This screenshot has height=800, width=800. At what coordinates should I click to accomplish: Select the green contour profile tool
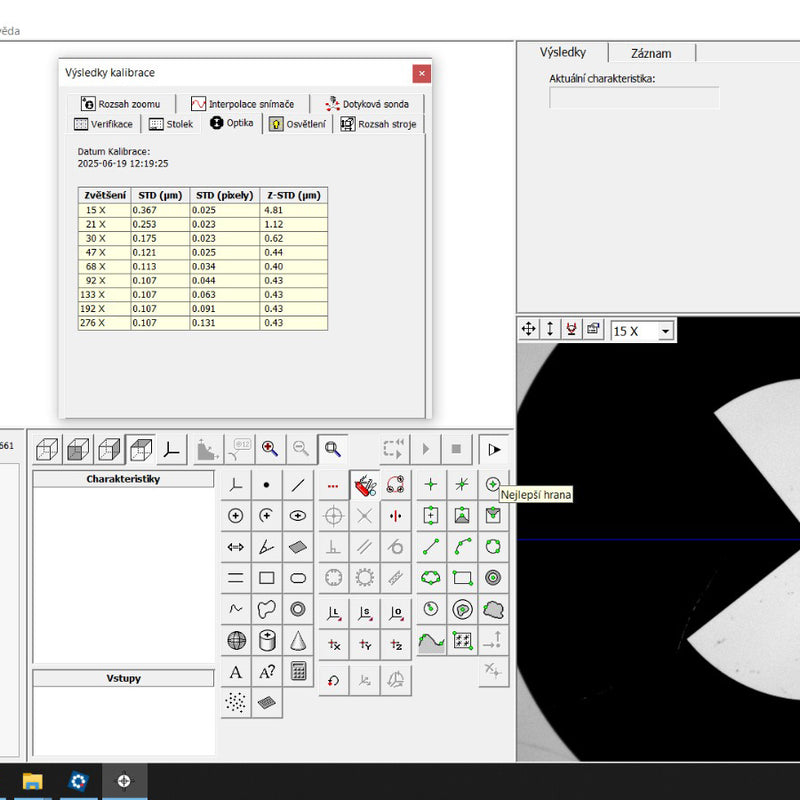tap(431, 640)
